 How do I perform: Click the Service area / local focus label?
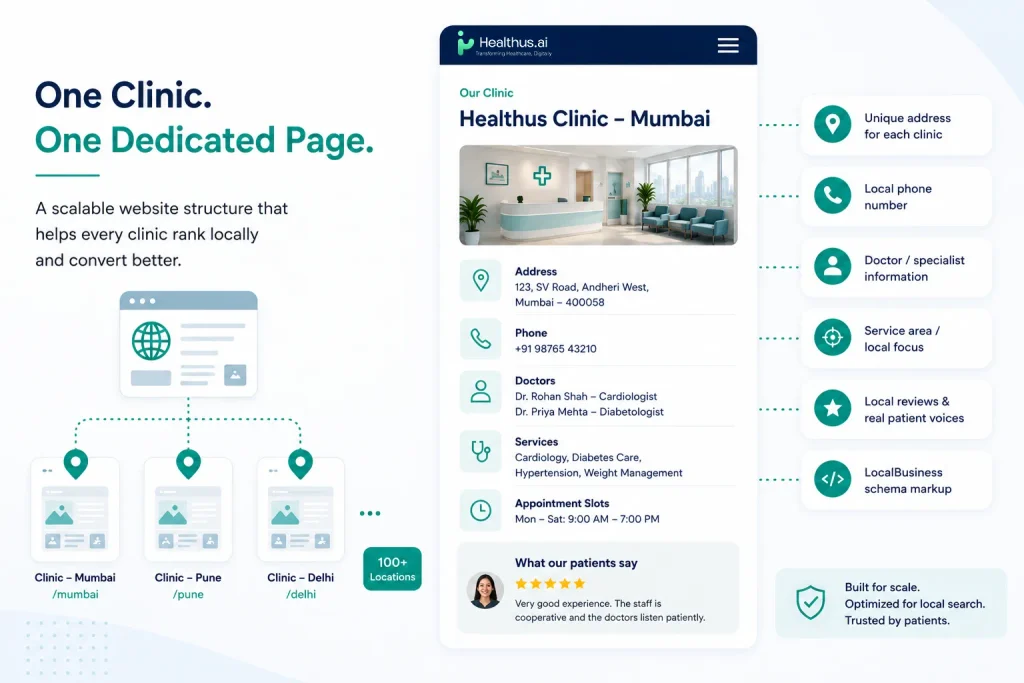(902, 339)
